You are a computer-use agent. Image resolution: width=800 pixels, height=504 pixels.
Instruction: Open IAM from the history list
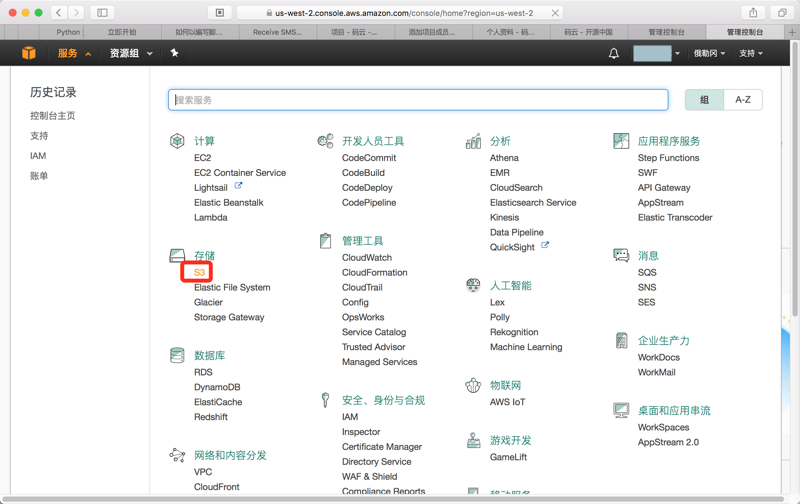click(38, 156)
